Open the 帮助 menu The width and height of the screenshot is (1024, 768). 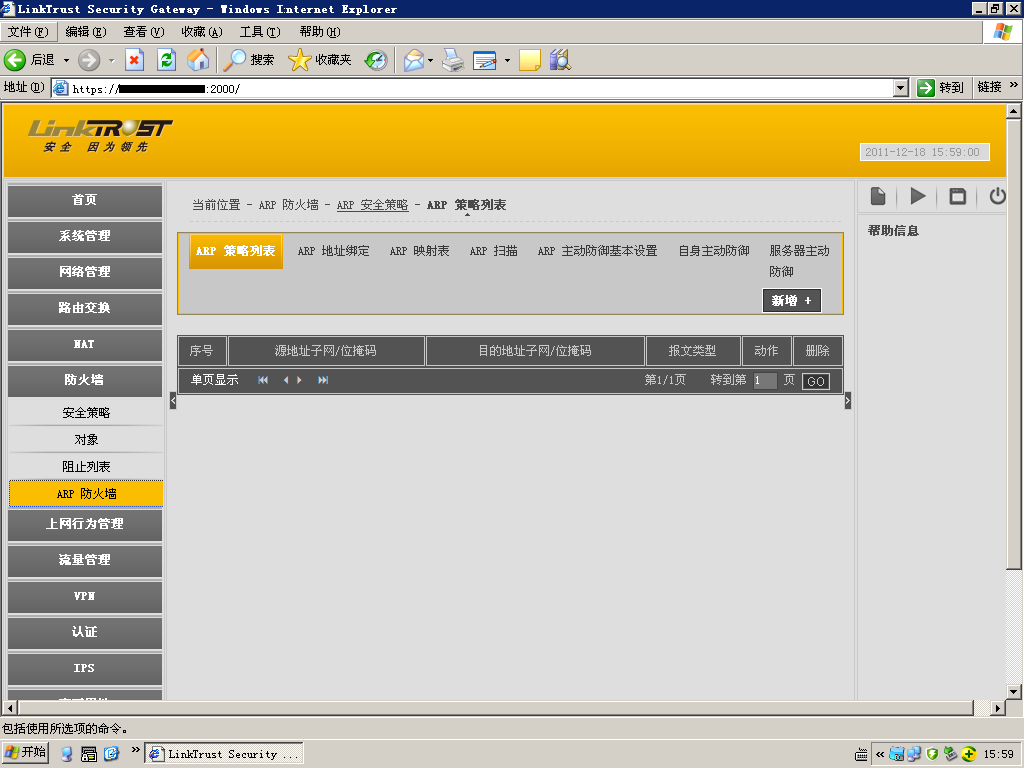[320, 32]
